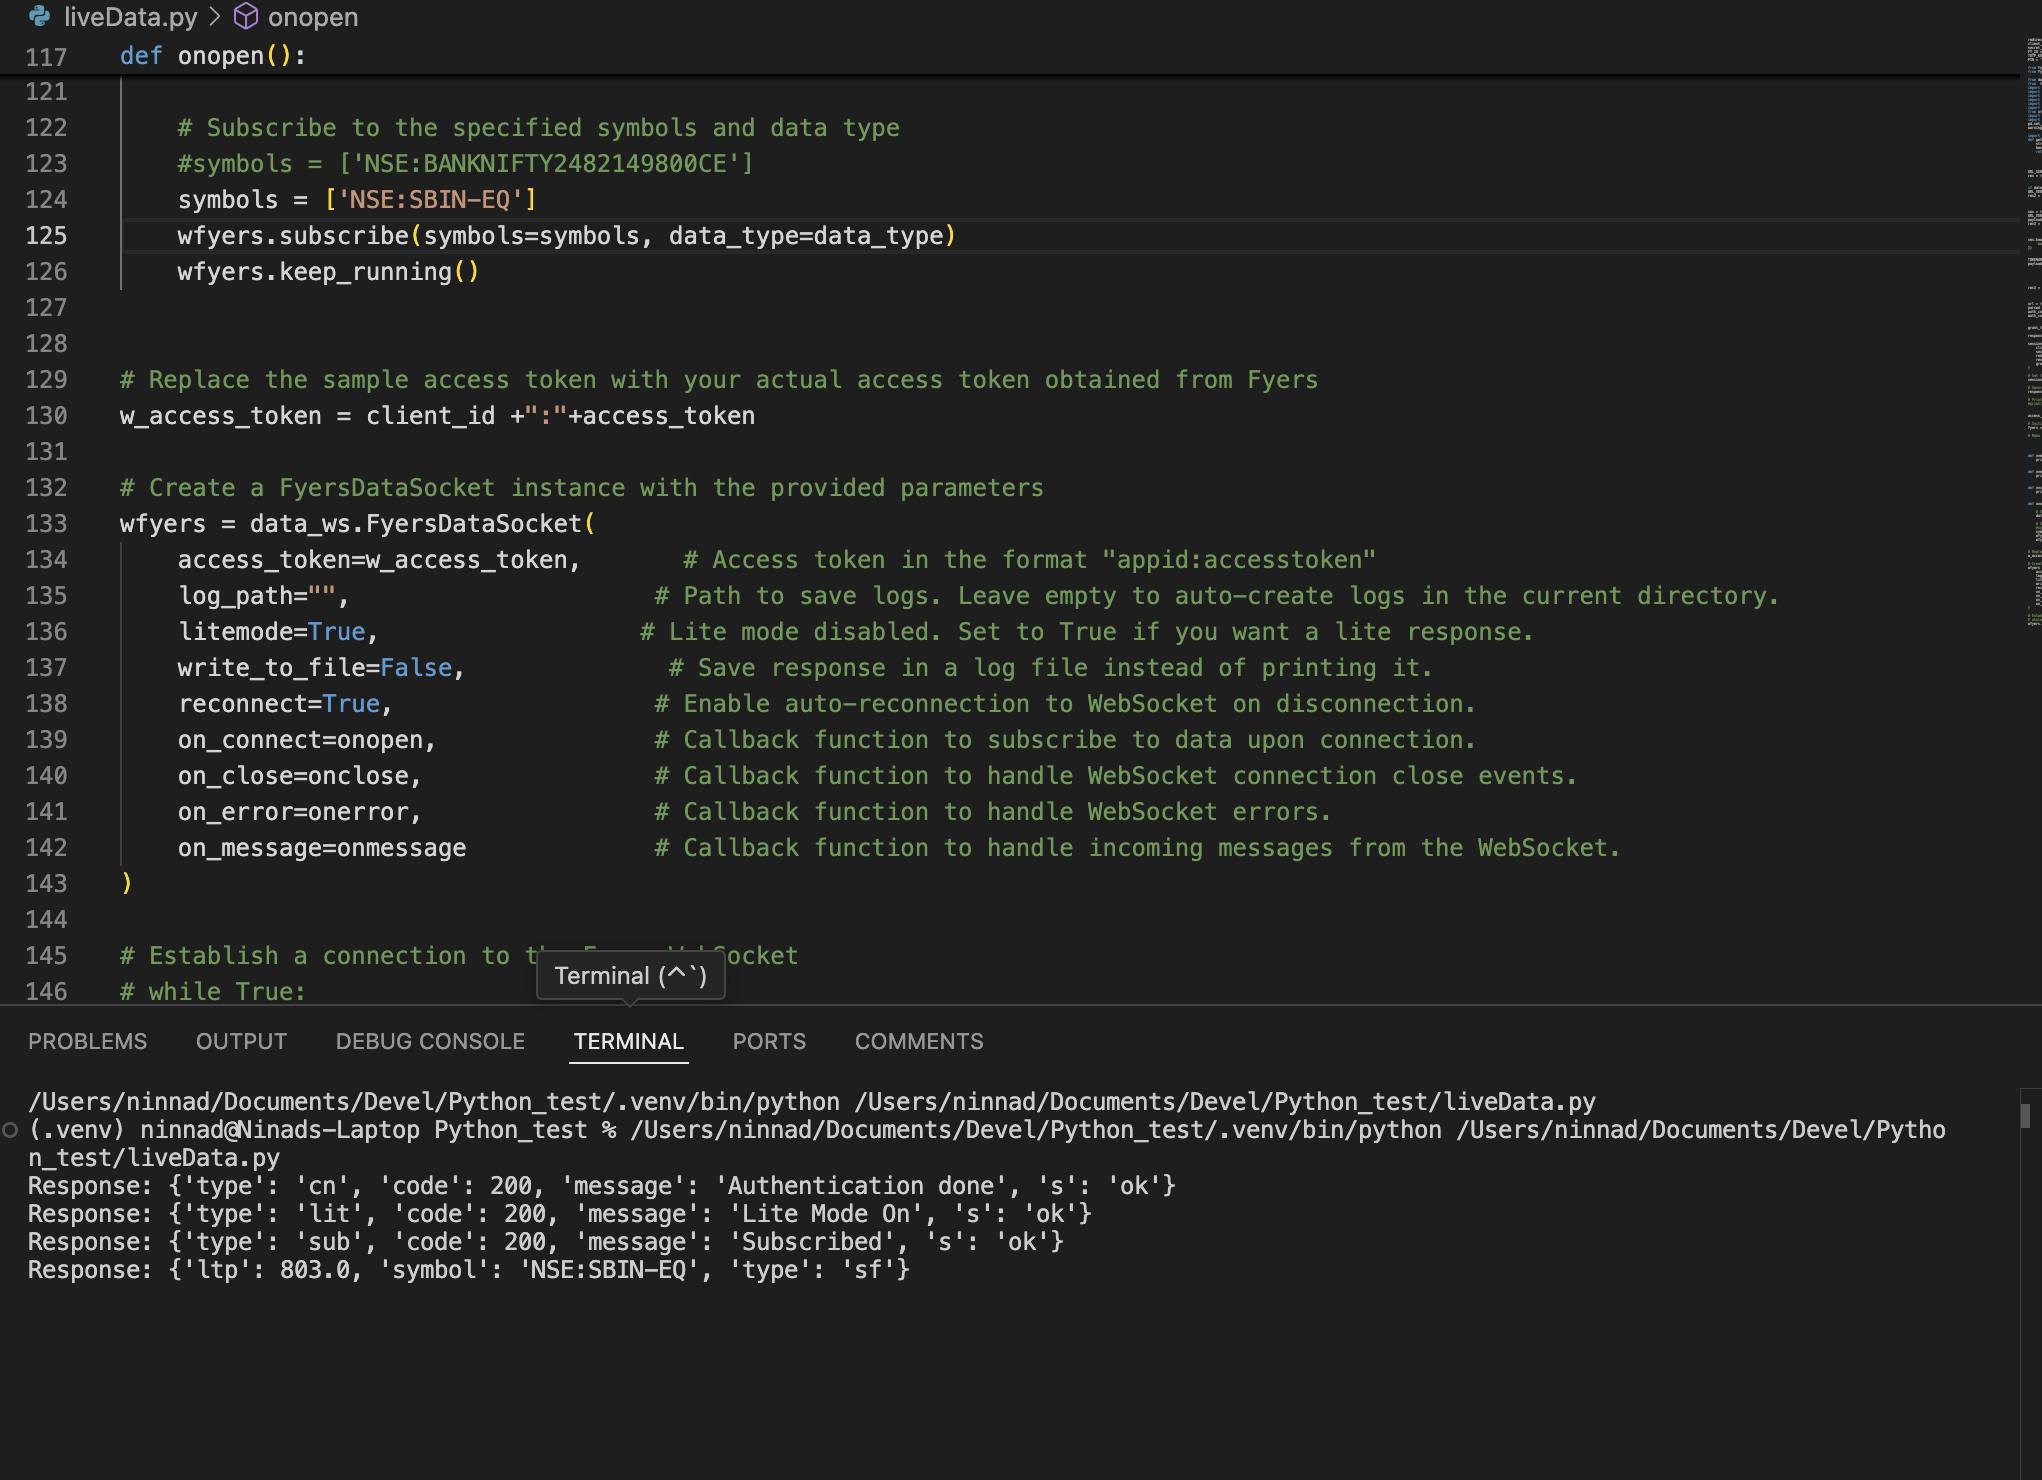Click 'on_error=onerror,' on line 141
The height and width of the screenshot is (1480, 2042).
click(300, 812)
